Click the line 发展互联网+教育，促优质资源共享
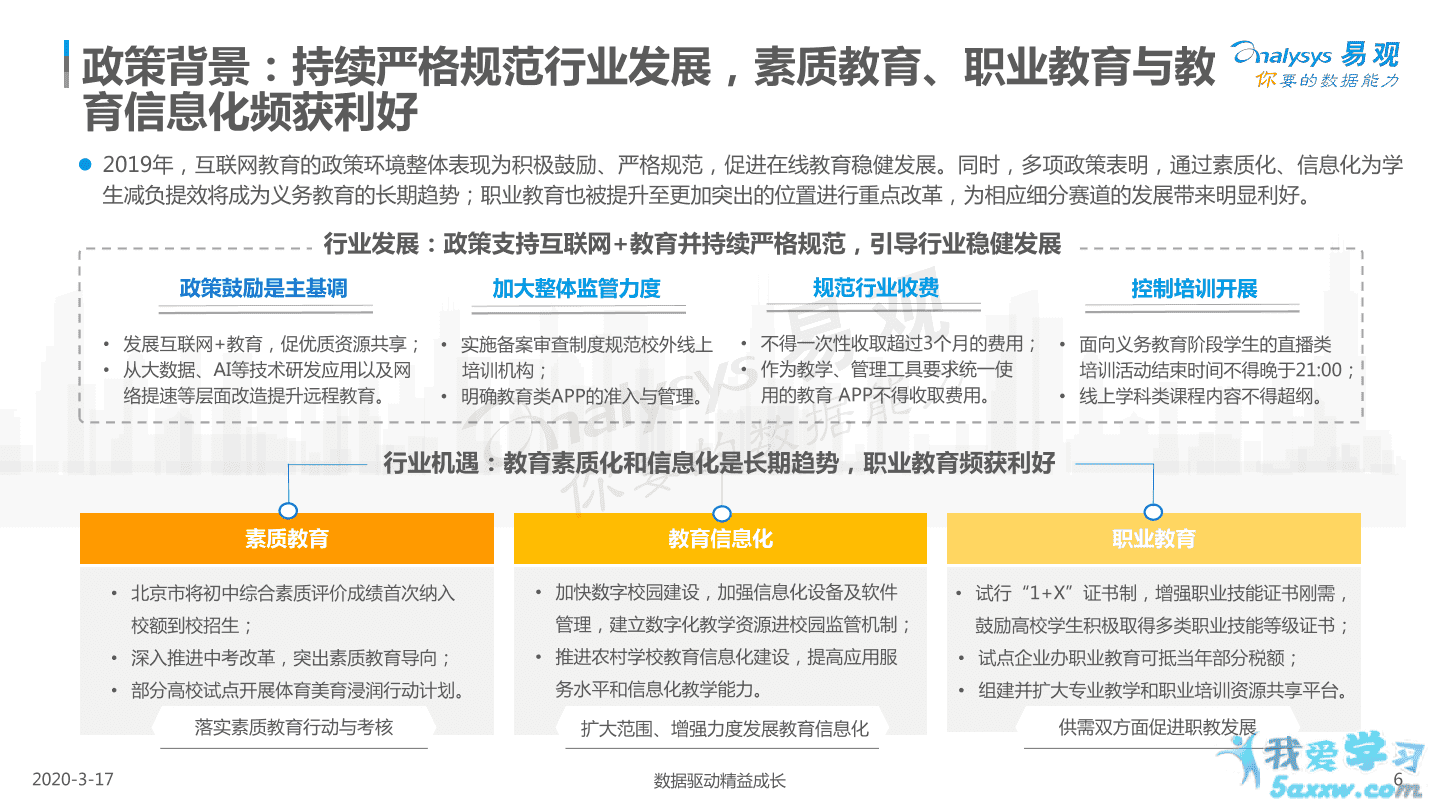Image resolution: width=1440 pixels, height=810 pixels. tap(272, 344)
